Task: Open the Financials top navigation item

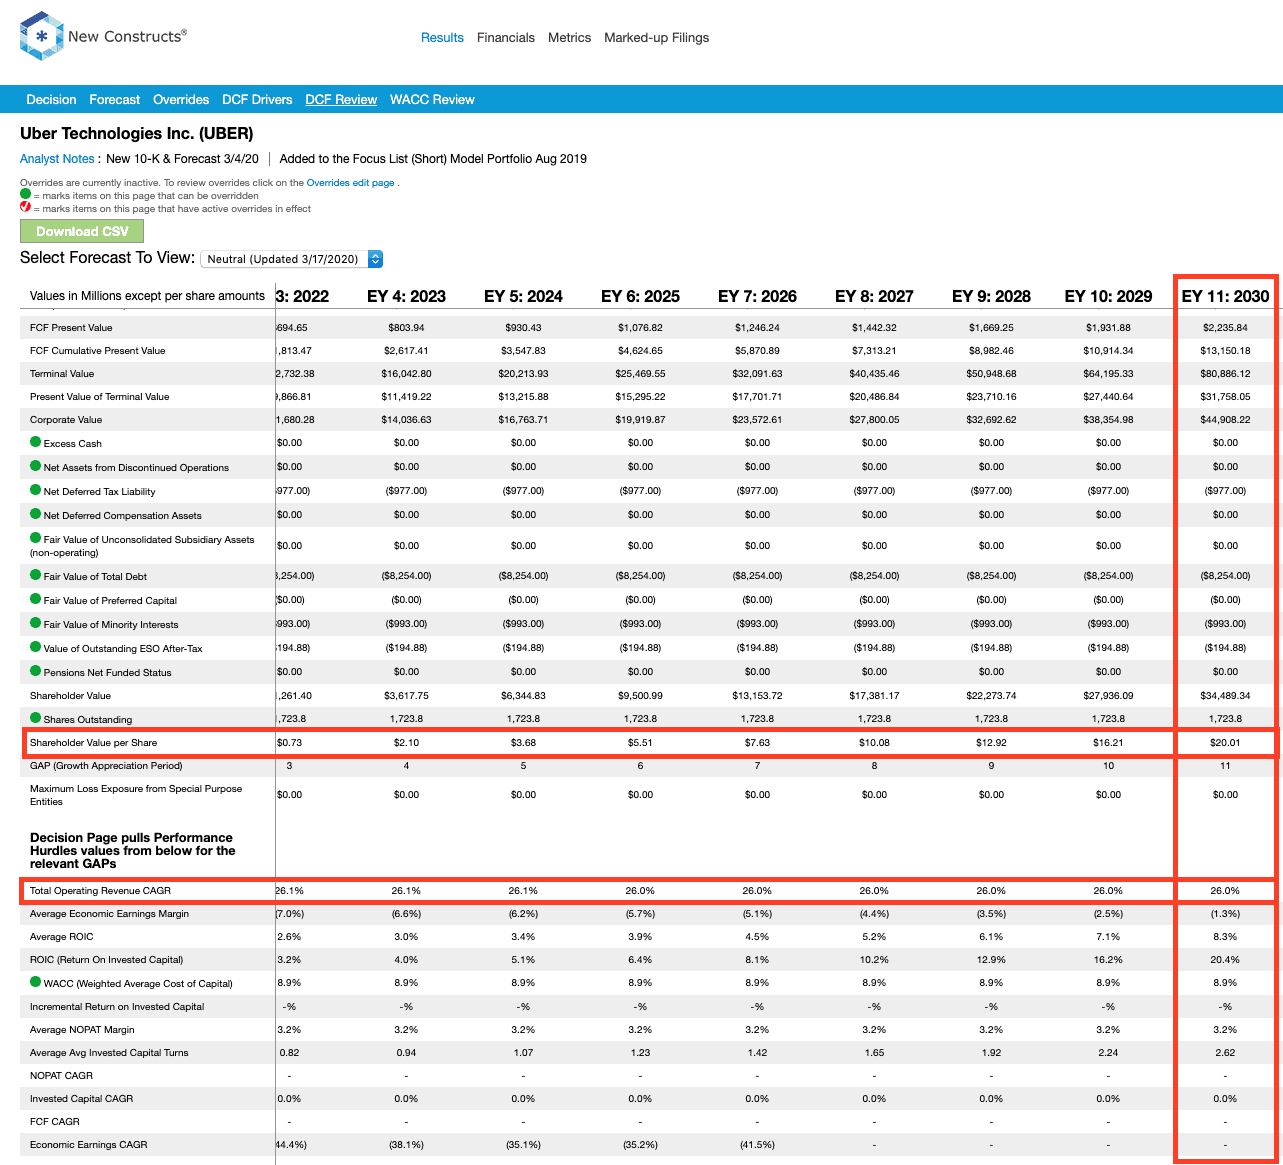Action: [506, 38]
